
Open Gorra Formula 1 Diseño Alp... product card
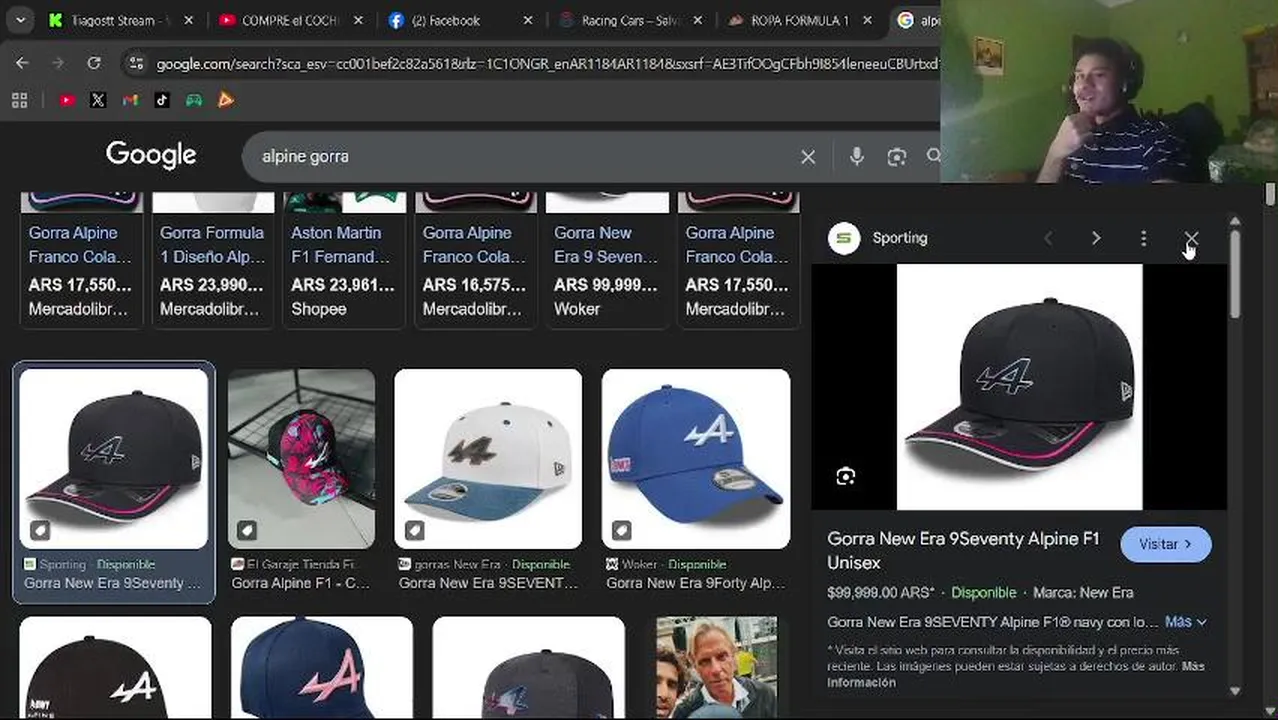click(x=212, y=259)
